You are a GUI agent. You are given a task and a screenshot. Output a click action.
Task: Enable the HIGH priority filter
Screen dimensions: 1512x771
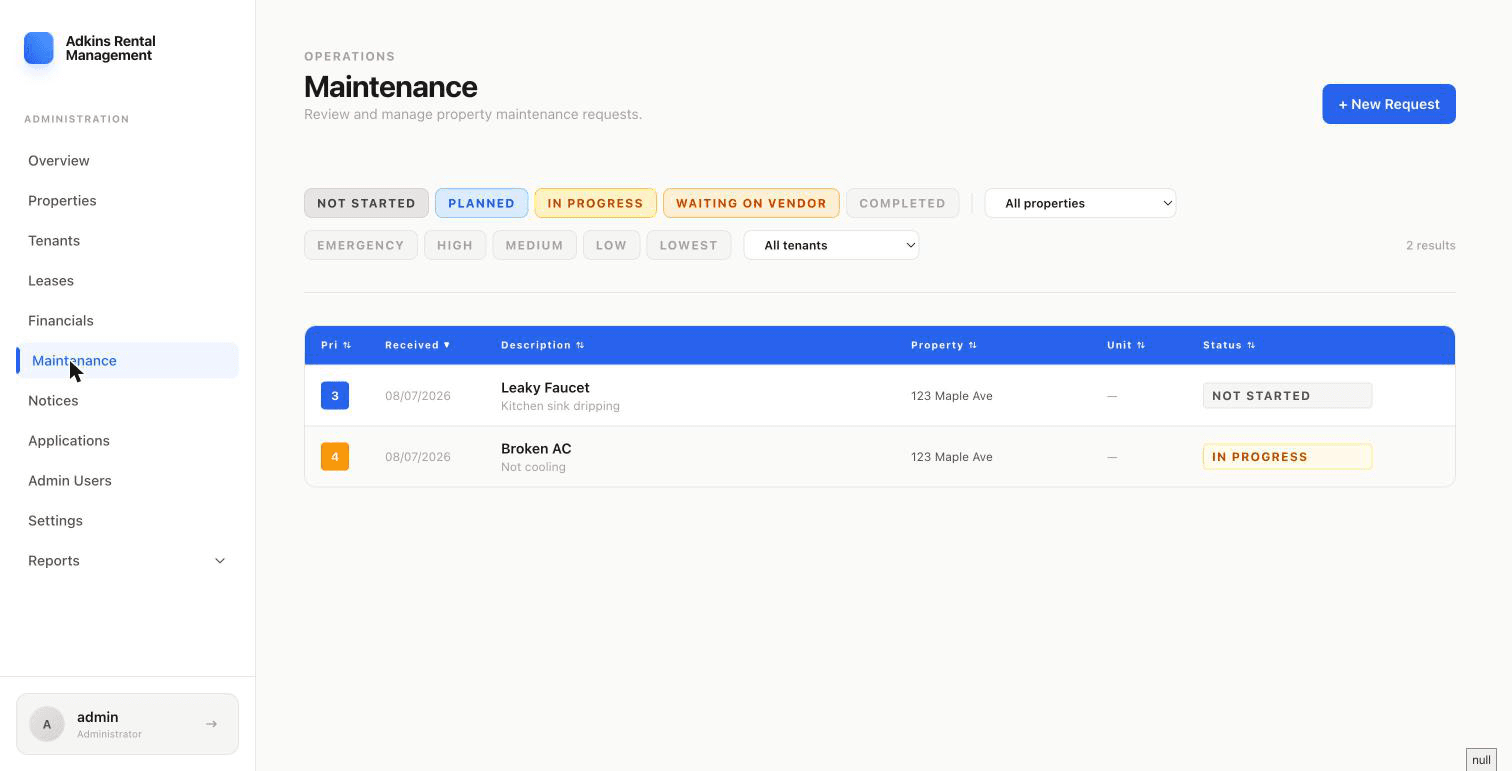(x=455, y=245)
